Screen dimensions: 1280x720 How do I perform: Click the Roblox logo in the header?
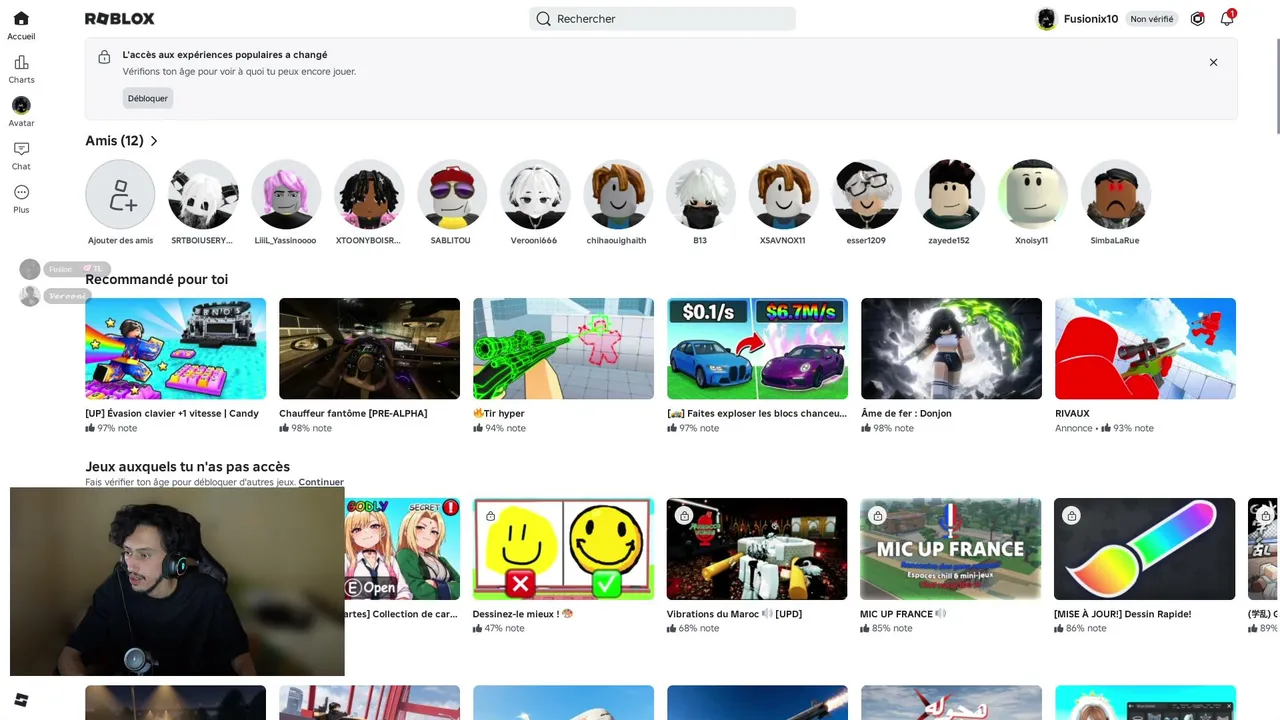pos(120,19)
